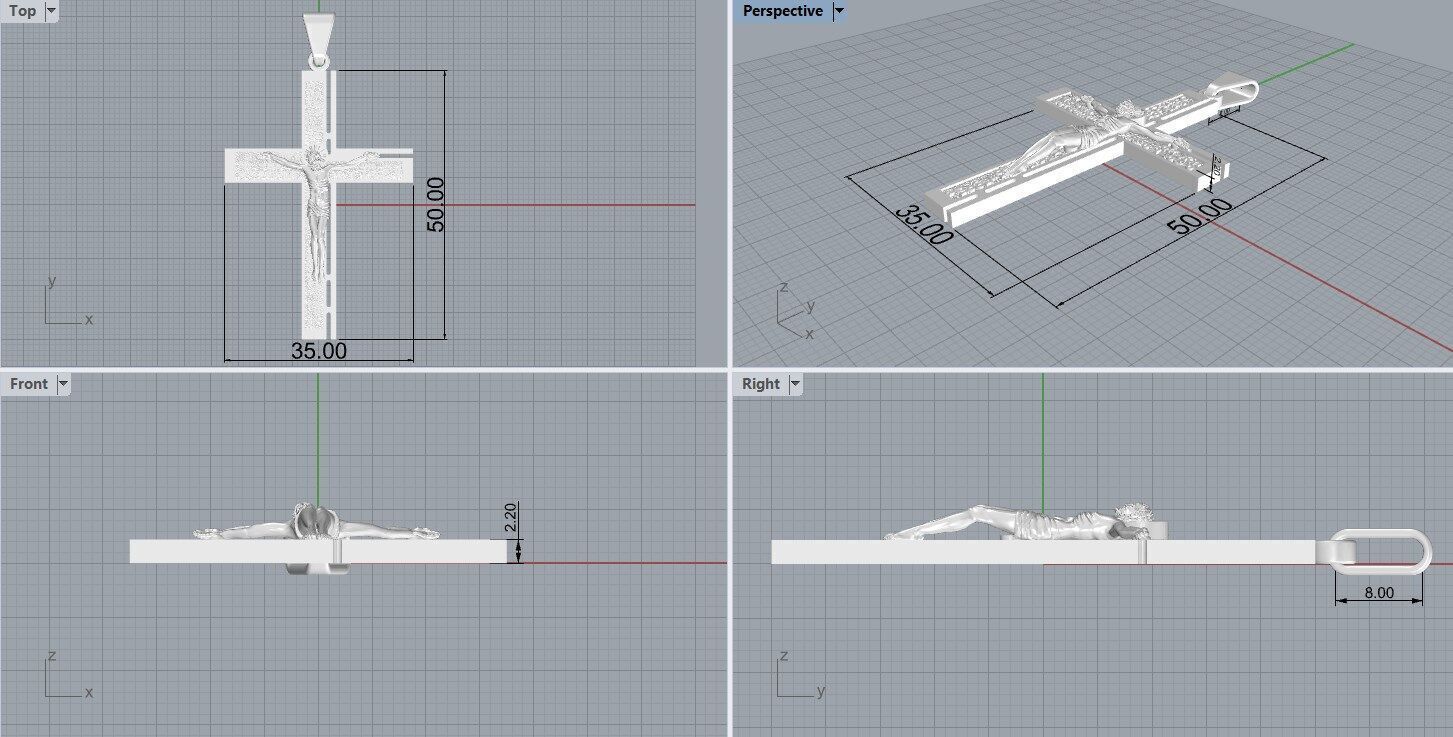This screenshot has height=737, width=1453.
Task: Click the crucifix figure in Top view
Action: point(317,210)
